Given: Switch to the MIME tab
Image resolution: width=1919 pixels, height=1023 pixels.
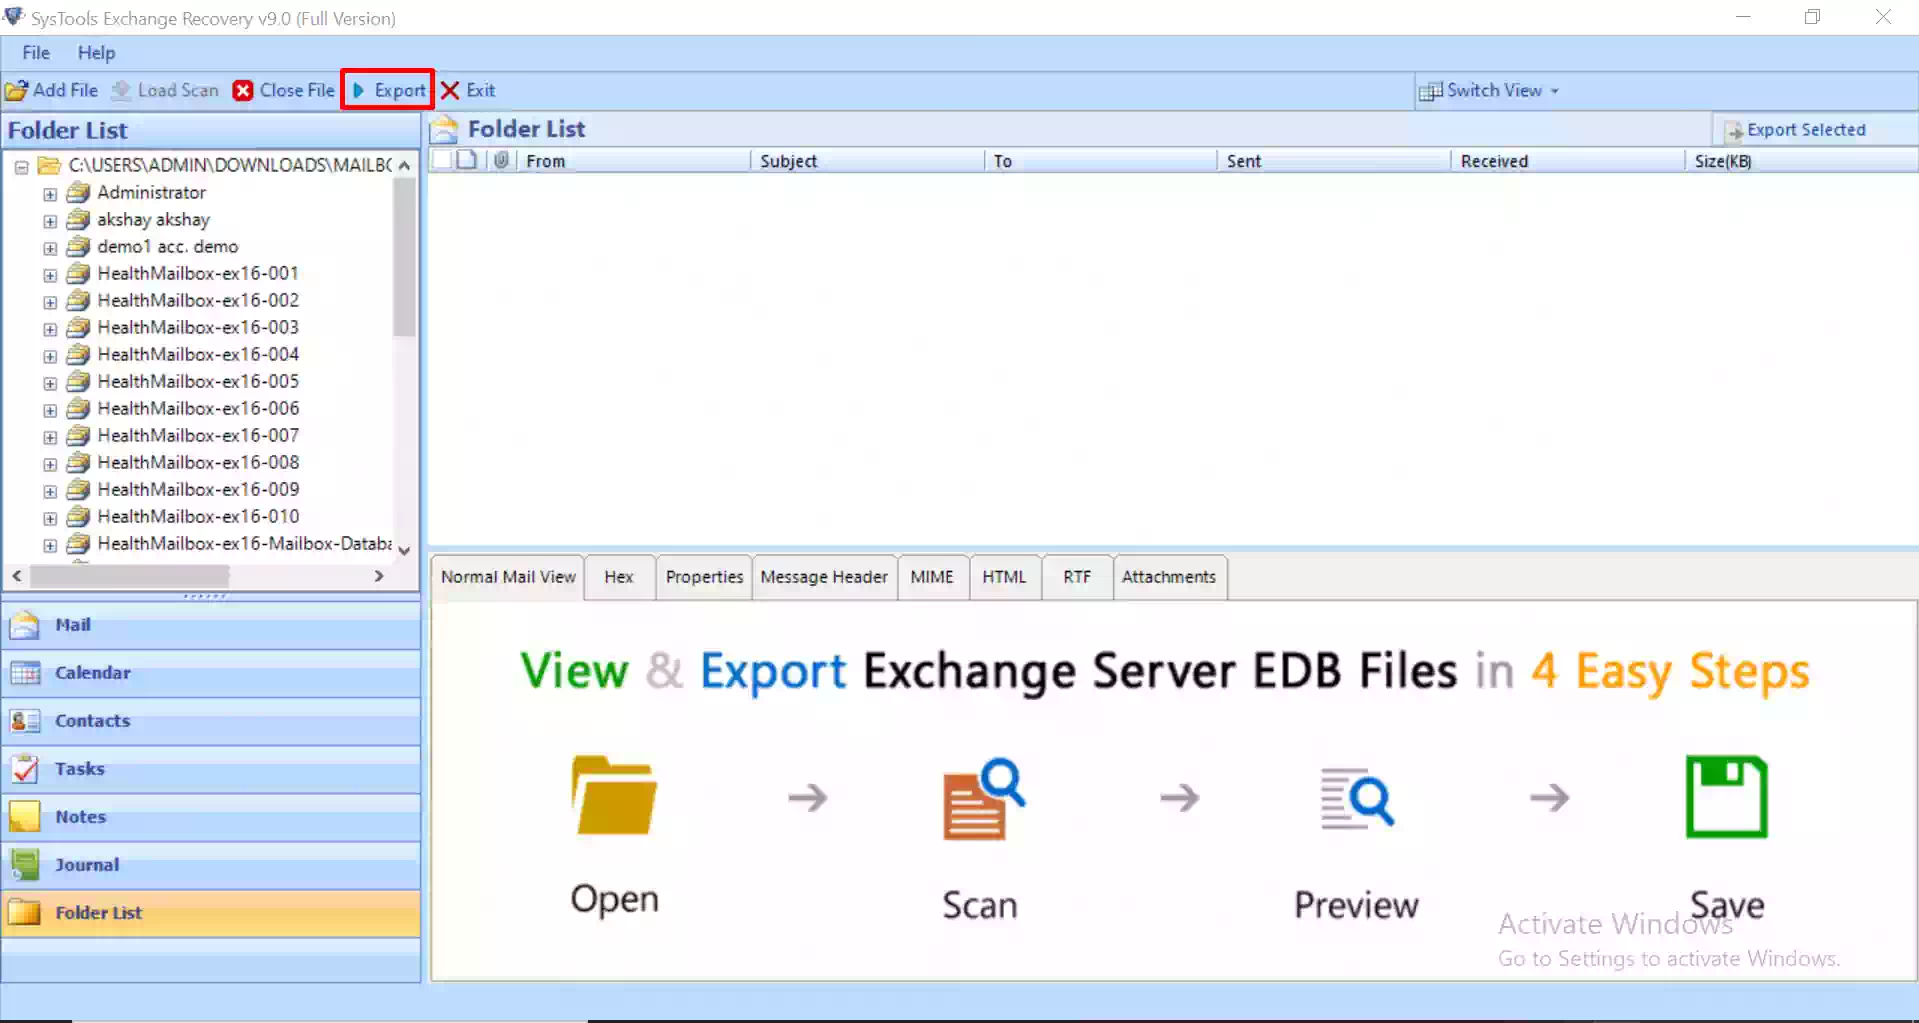Looking at the screenshot, I should point(932,577).
